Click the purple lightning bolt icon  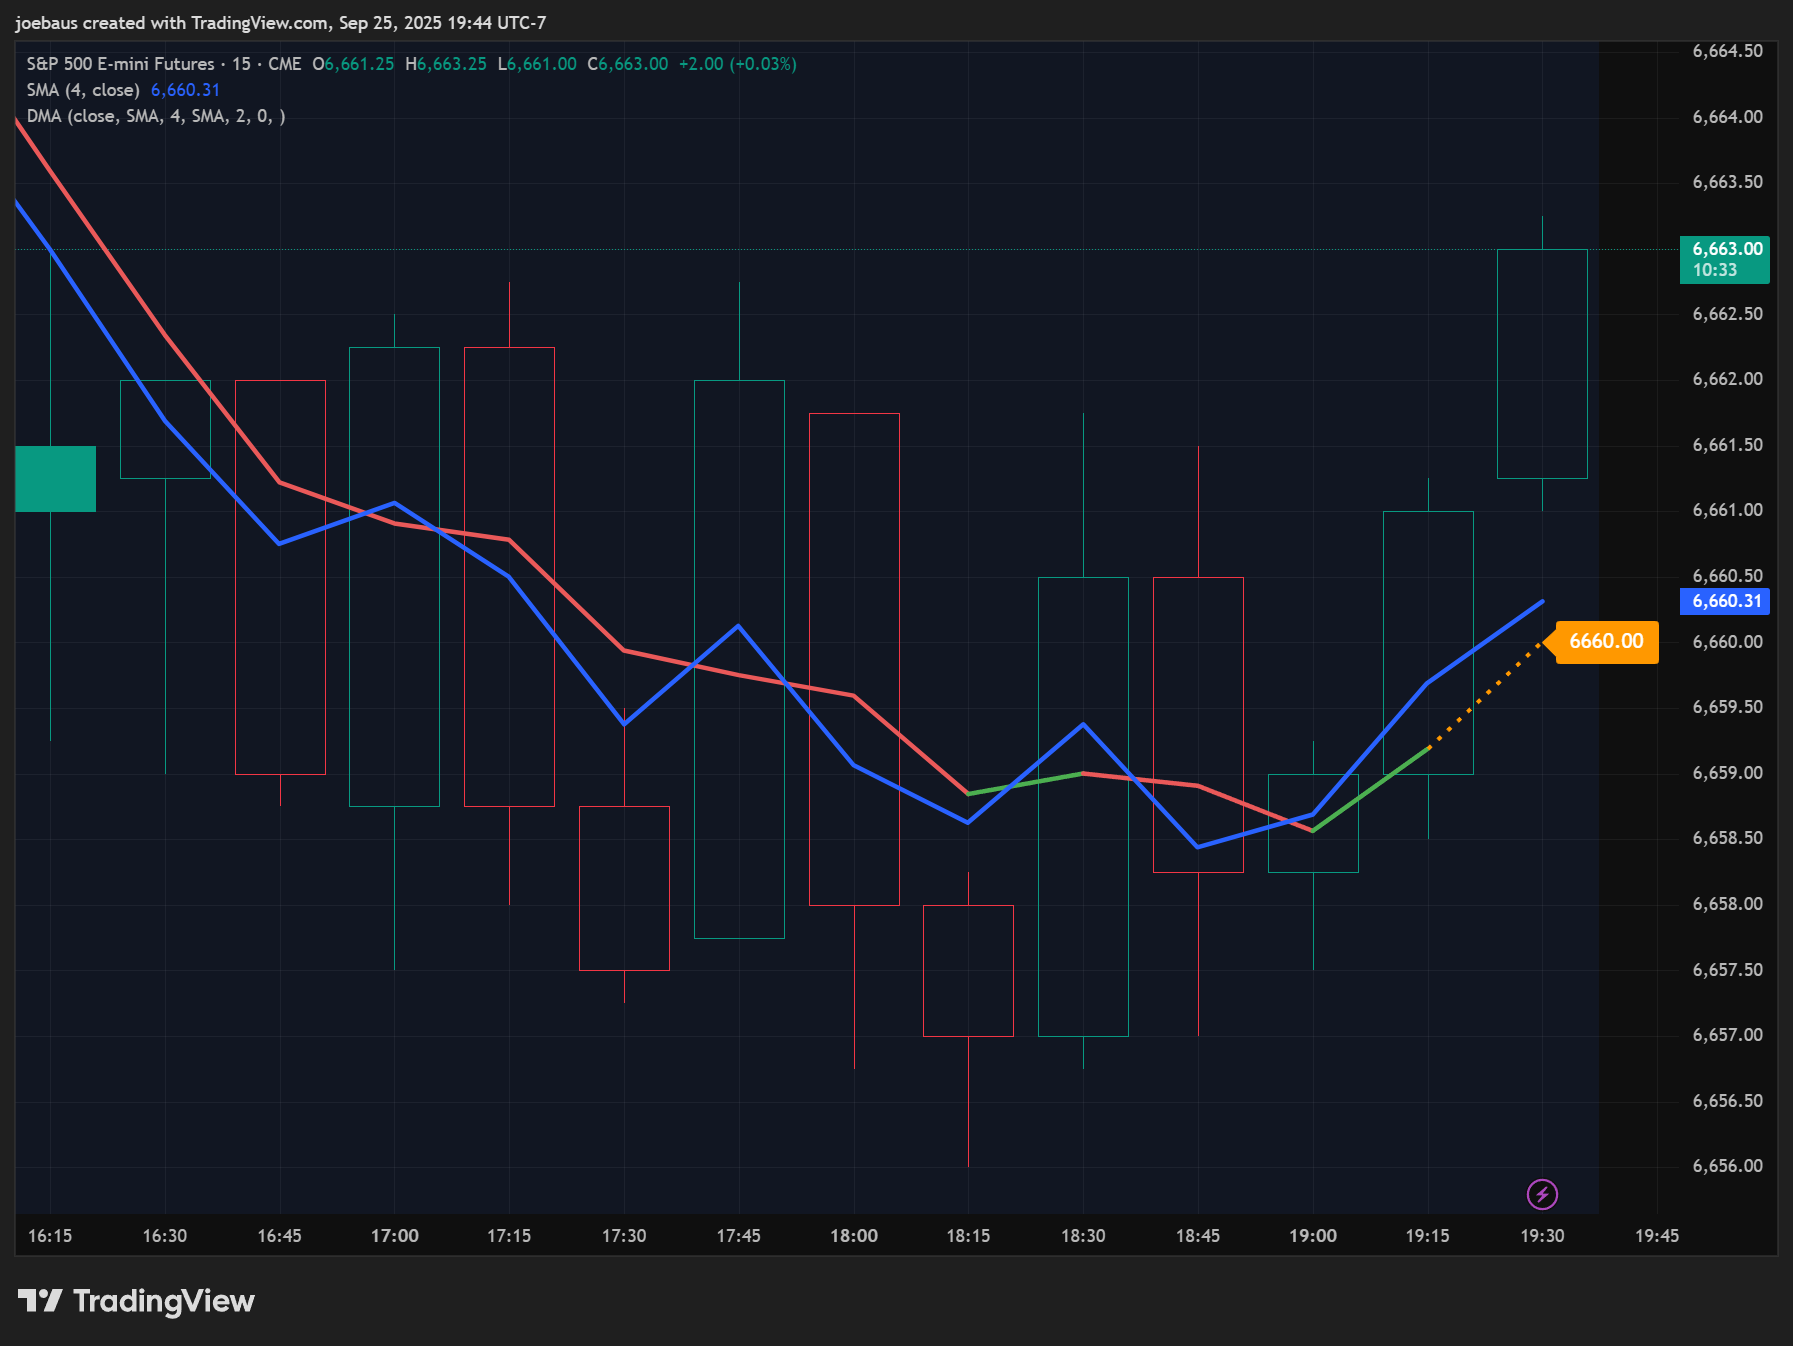[1542, 1194]
